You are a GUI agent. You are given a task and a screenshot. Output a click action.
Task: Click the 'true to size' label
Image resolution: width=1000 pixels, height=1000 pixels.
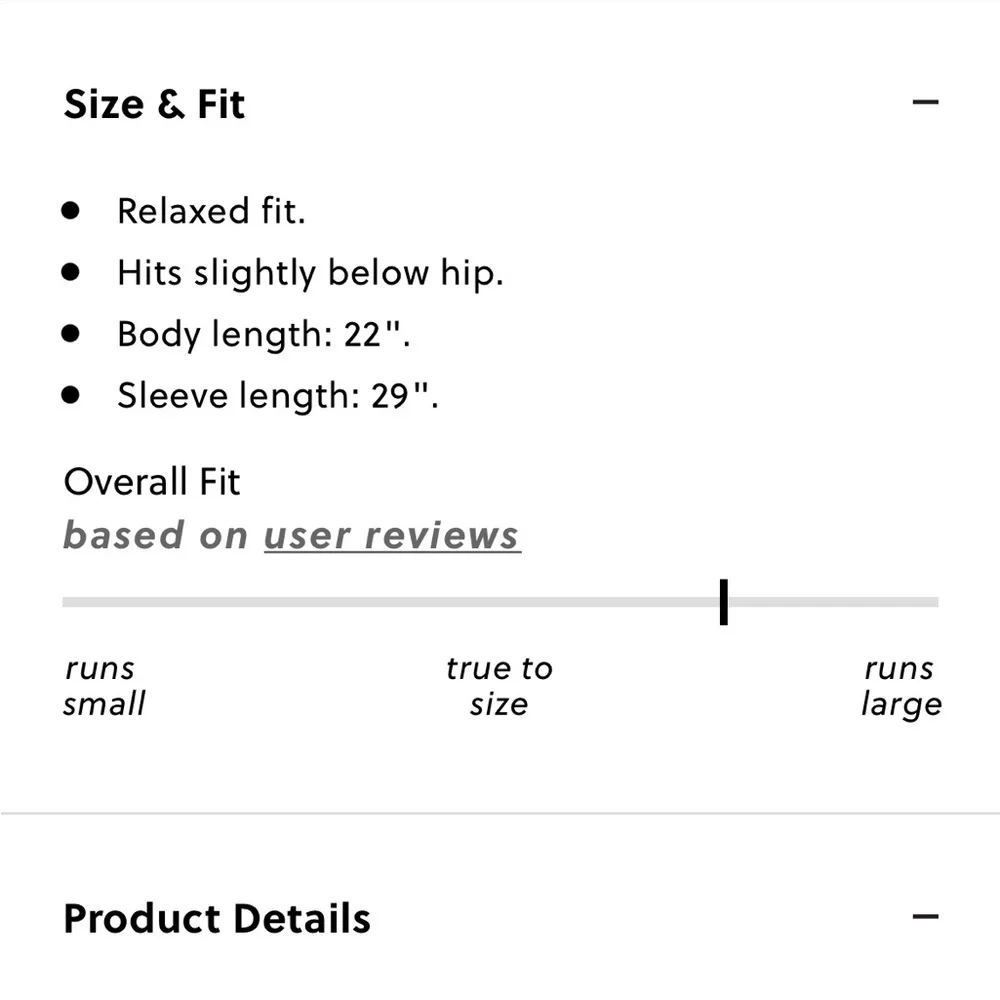[x=499, y=686]
